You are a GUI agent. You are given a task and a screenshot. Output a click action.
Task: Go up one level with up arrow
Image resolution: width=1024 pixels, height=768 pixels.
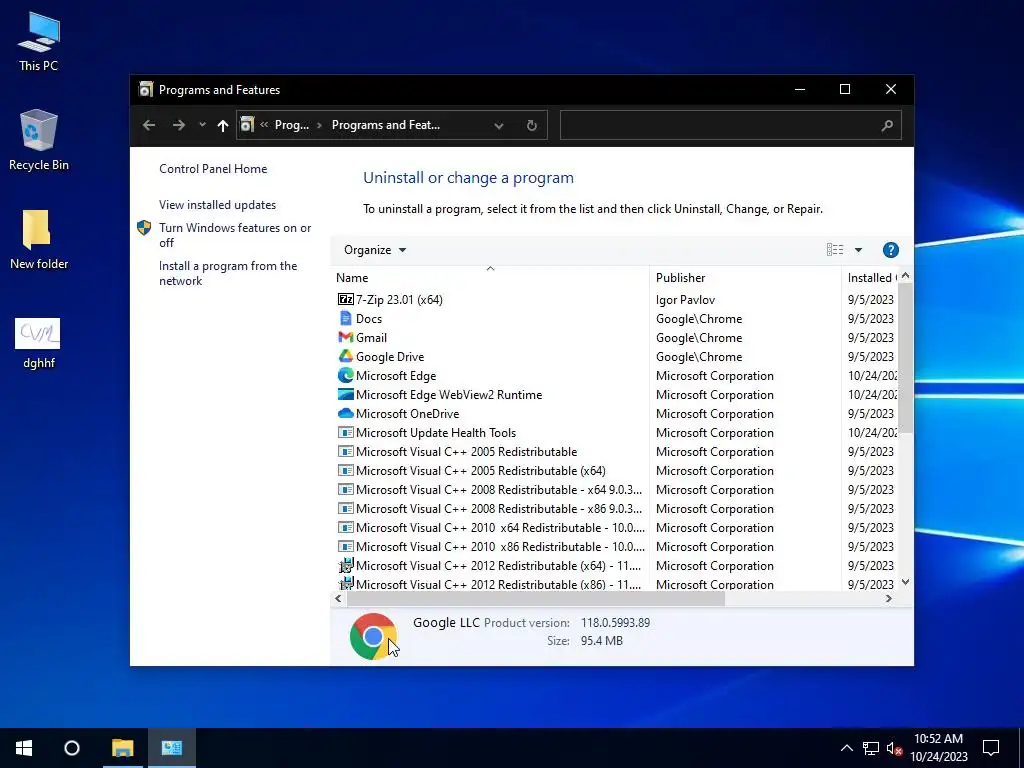pyautogui.click(x=223, y=125)
